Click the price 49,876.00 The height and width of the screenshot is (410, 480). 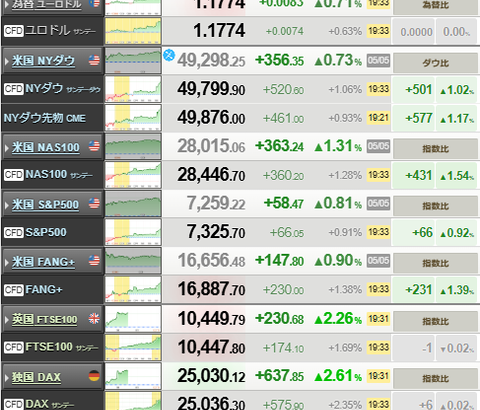point(211,118)
